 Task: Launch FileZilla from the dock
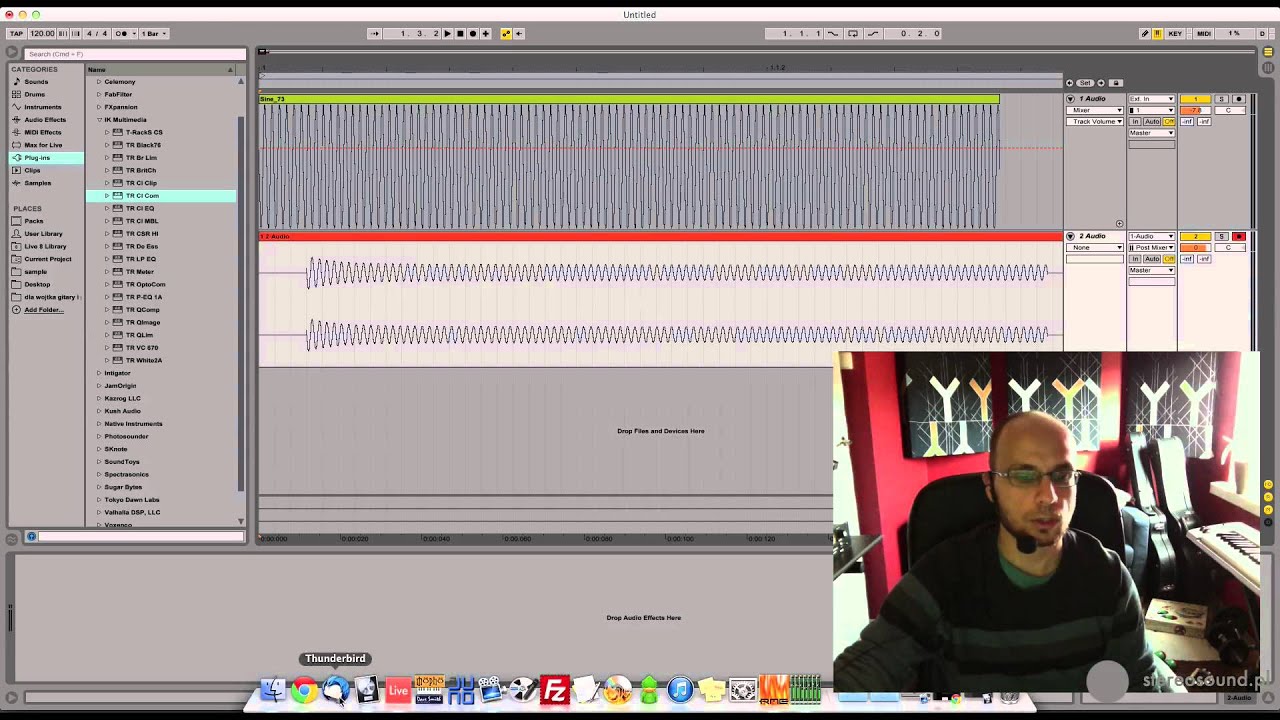[554, 690]
